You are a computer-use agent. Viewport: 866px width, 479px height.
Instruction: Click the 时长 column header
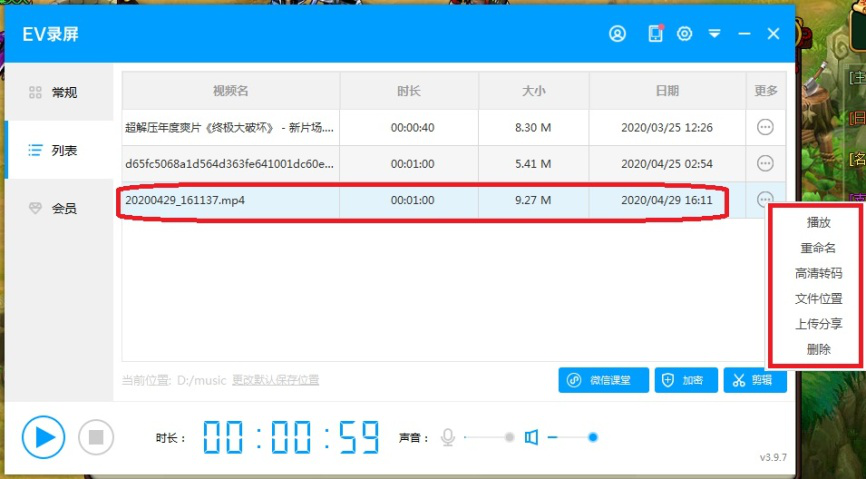[409, 91]
